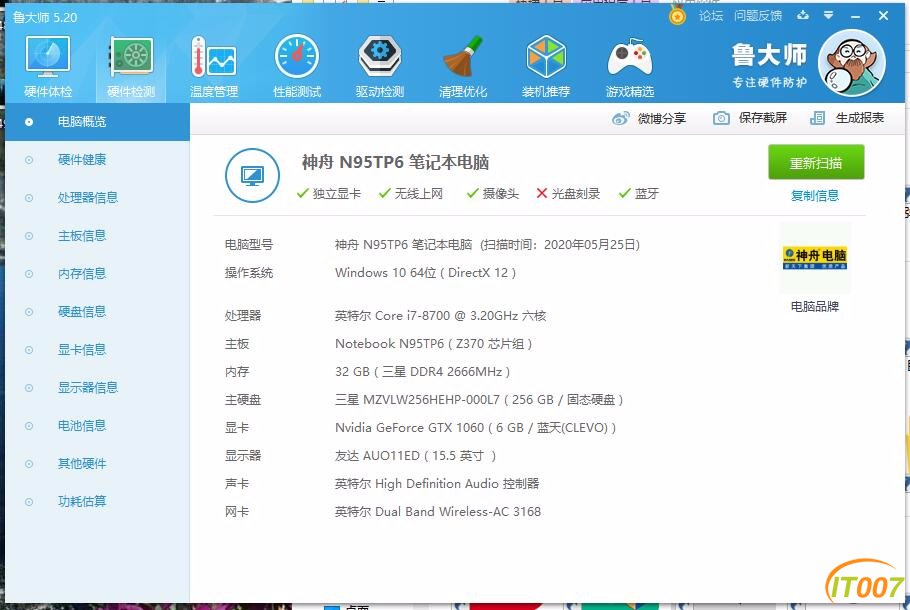Open the title bar dropdown menu arrow

click(x=829, y=15)
